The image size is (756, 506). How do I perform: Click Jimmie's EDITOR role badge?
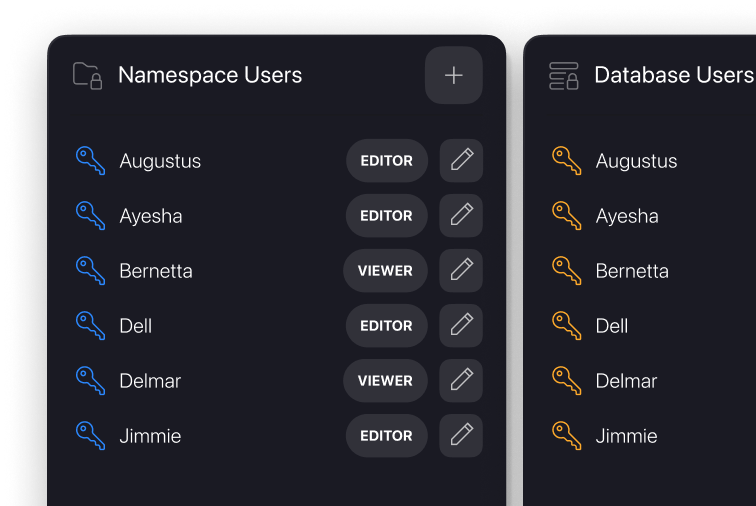(386, 435)
